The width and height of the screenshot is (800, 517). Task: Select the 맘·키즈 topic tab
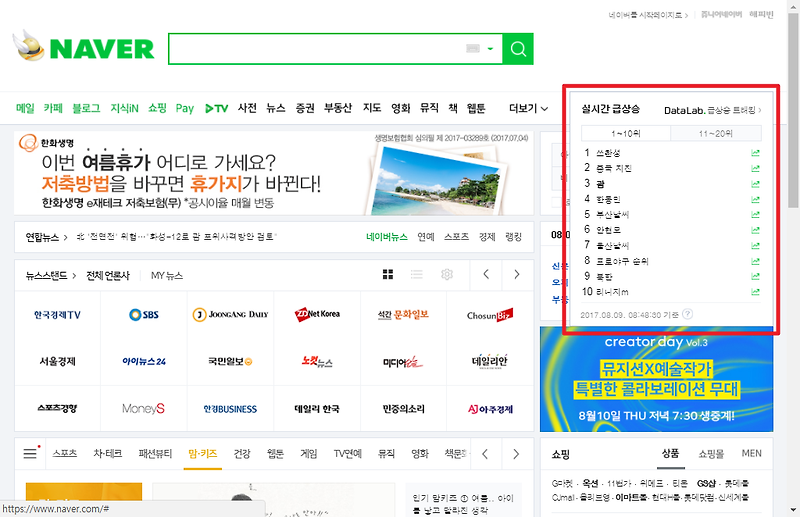tap(203, 453)
